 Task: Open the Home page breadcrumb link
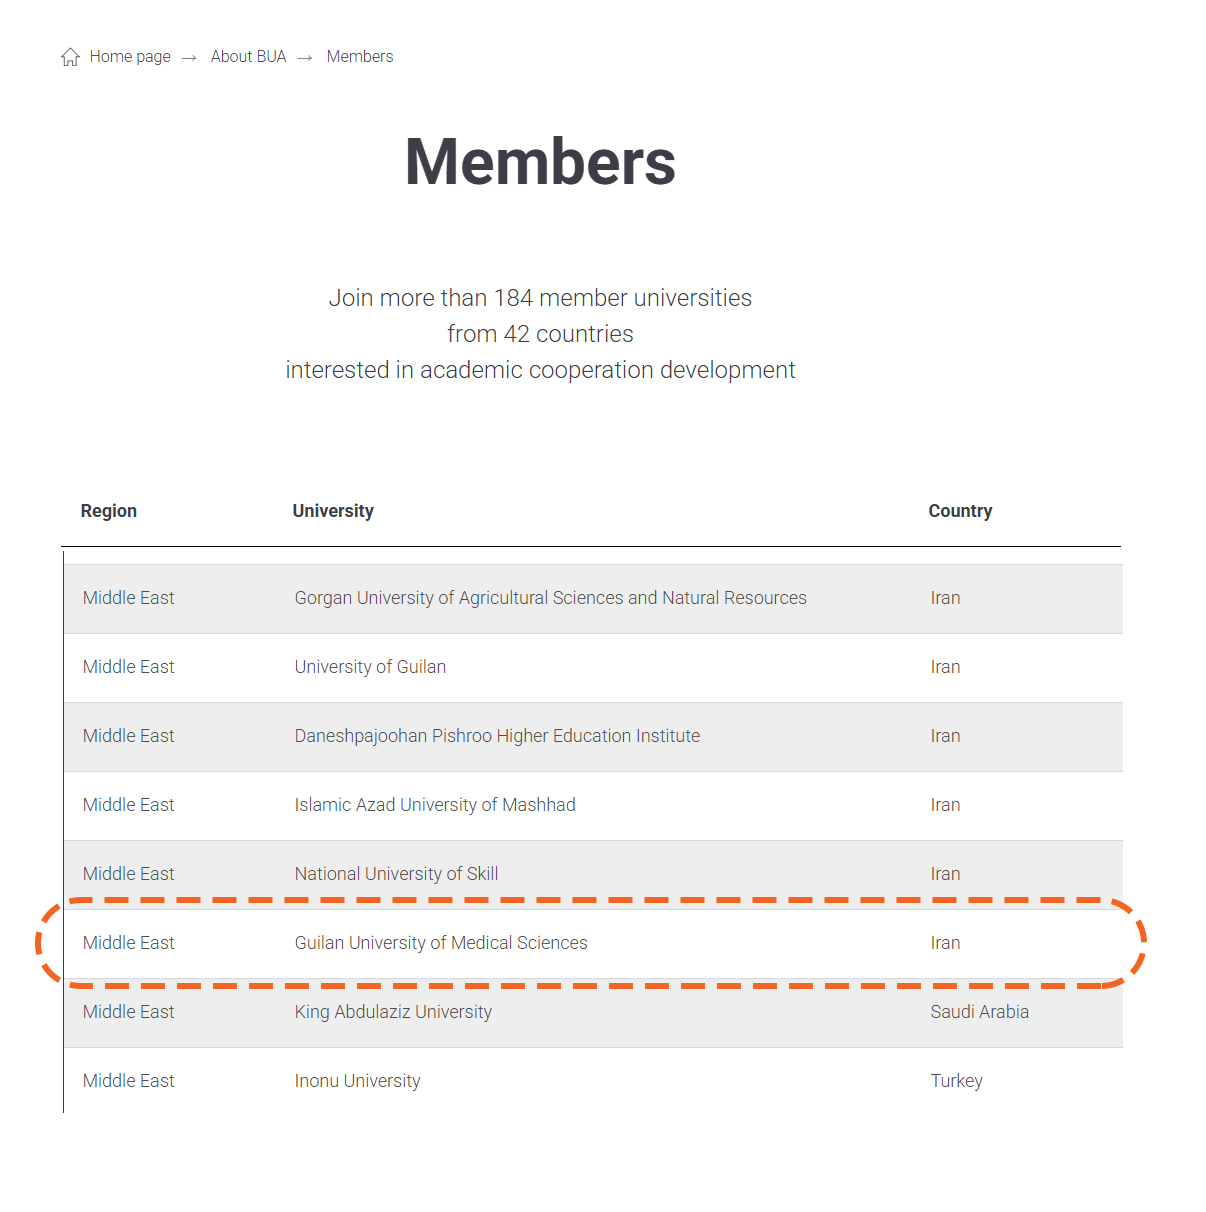point(130,57)
